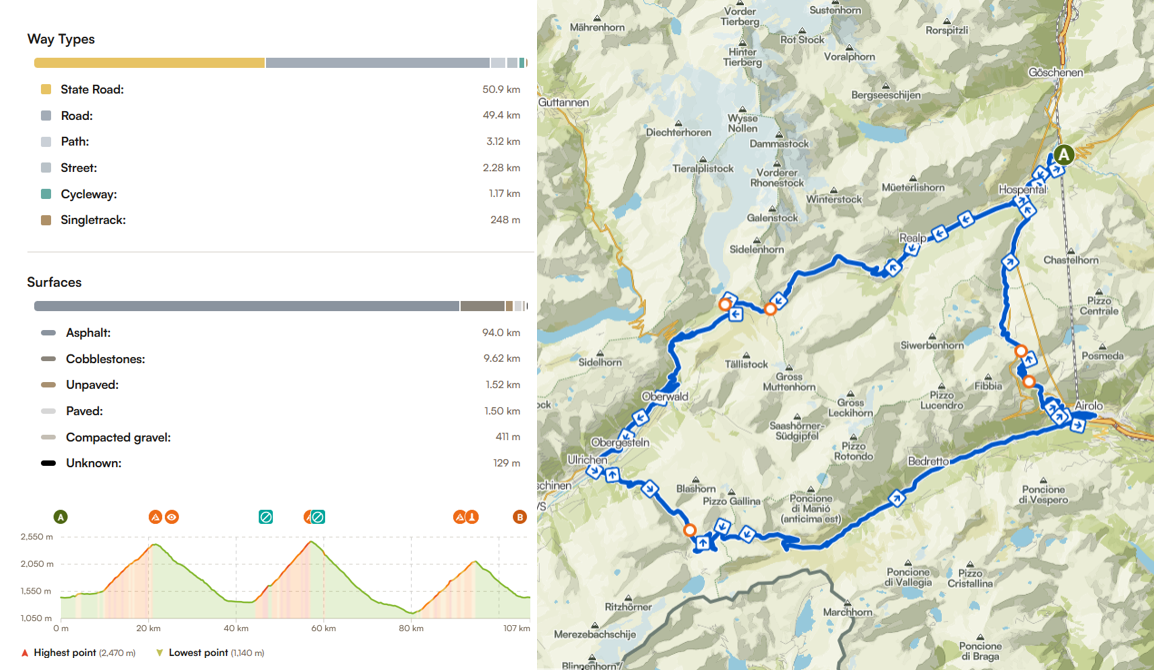1154x670 pixels.
Task: Click the direction arrow marker below Realp
Action: coord(890,267)
